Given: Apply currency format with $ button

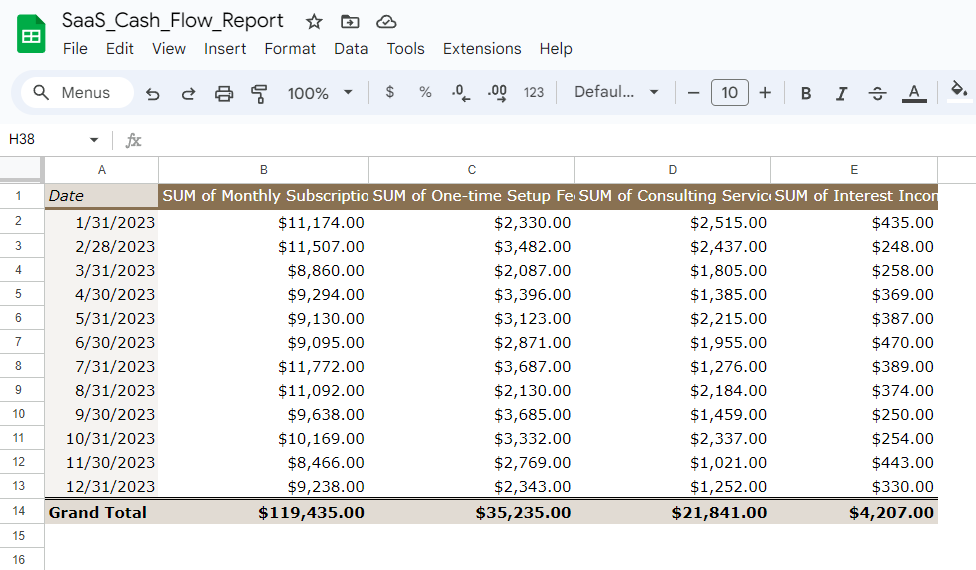Looking at the screenshot, I should [x=390, y=92].
